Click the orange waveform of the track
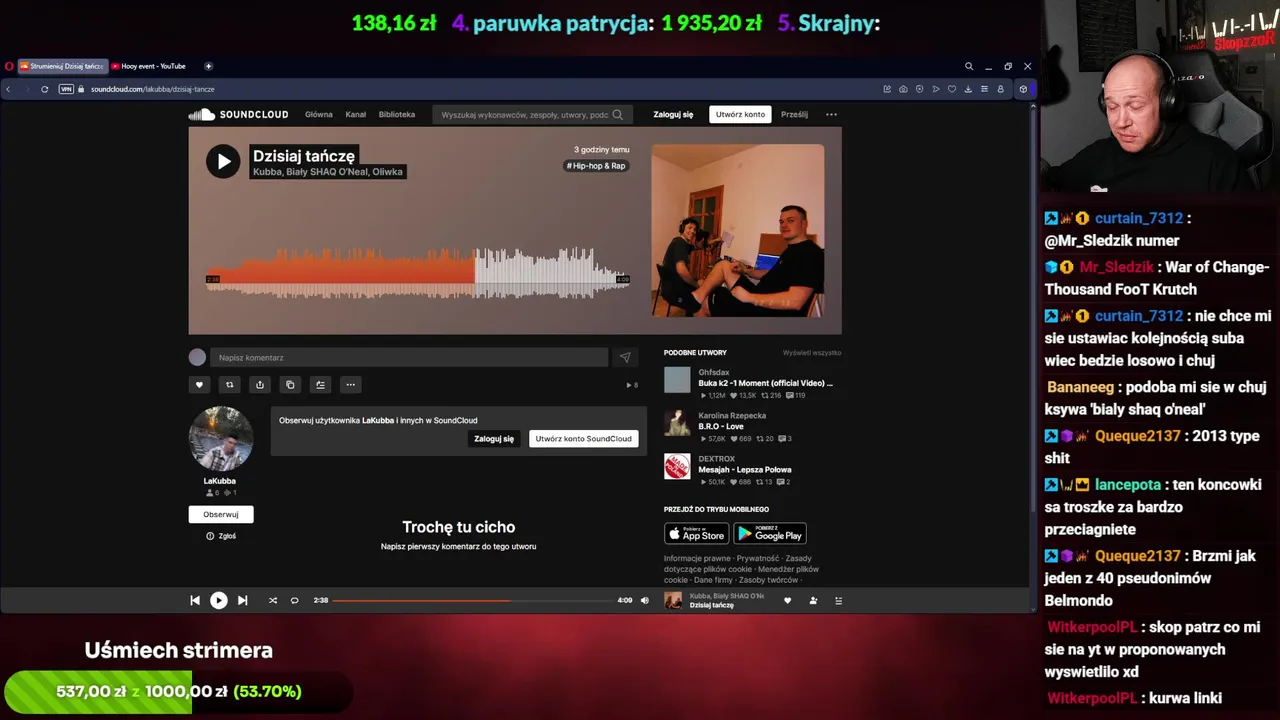Screen dimensions: 1280x720 [340, 274]
